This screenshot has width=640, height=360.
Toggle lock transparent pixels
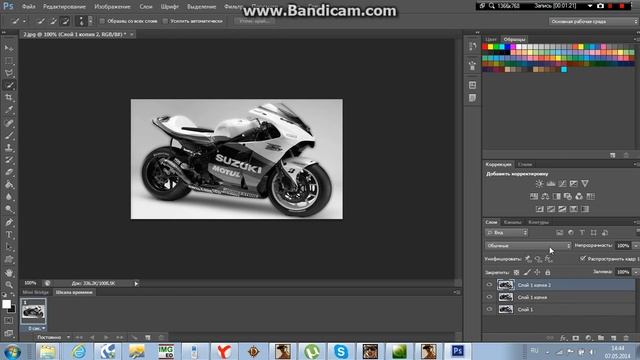(516, 272)
